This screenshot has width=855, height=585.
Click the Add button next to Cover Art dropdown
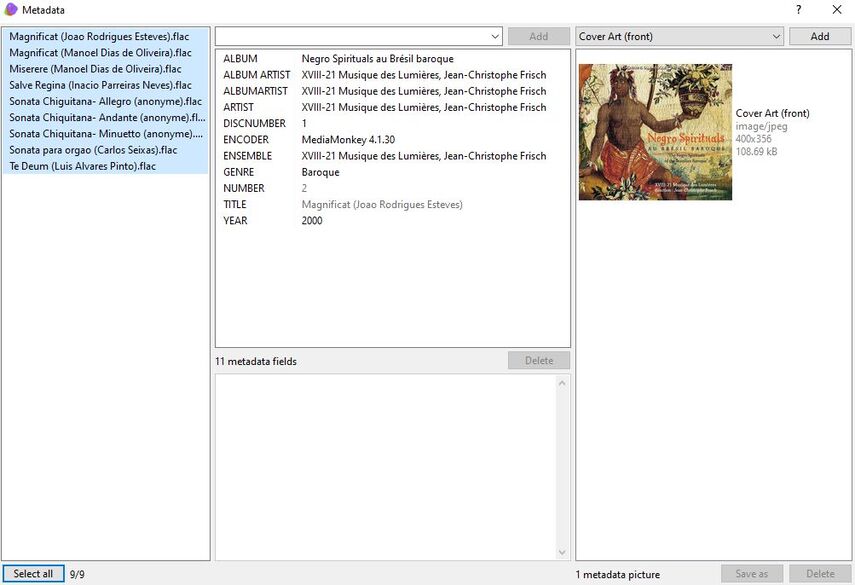pyautogui.click(x=820, y=37)
